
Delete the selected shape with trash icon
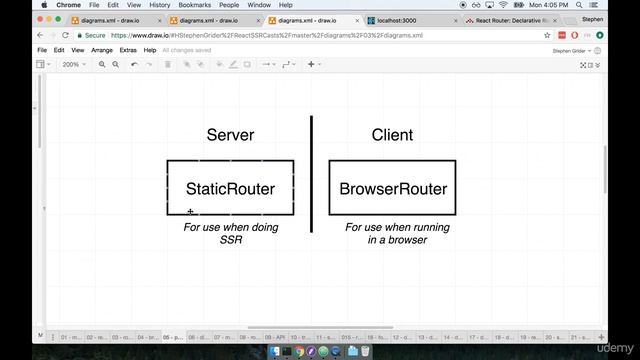[168, 64]
